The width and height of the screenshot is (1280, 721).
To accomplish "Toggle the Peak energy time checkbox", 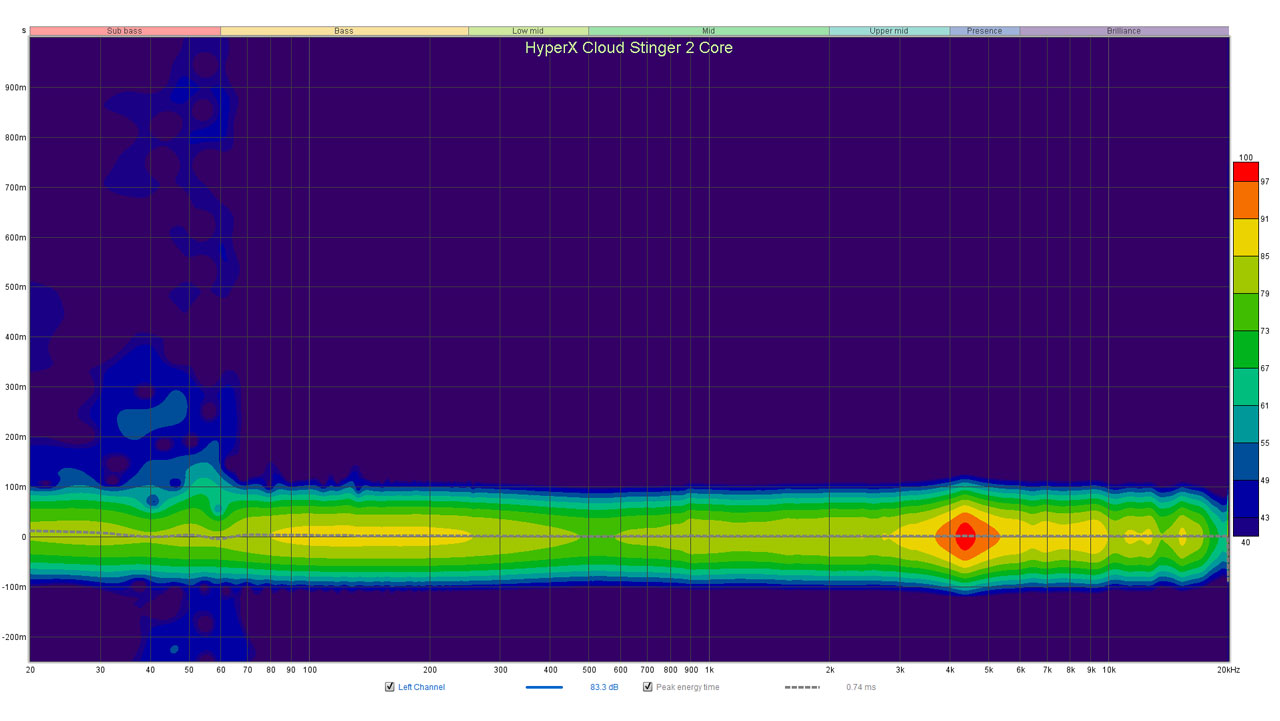I will [x=648, y=687].
